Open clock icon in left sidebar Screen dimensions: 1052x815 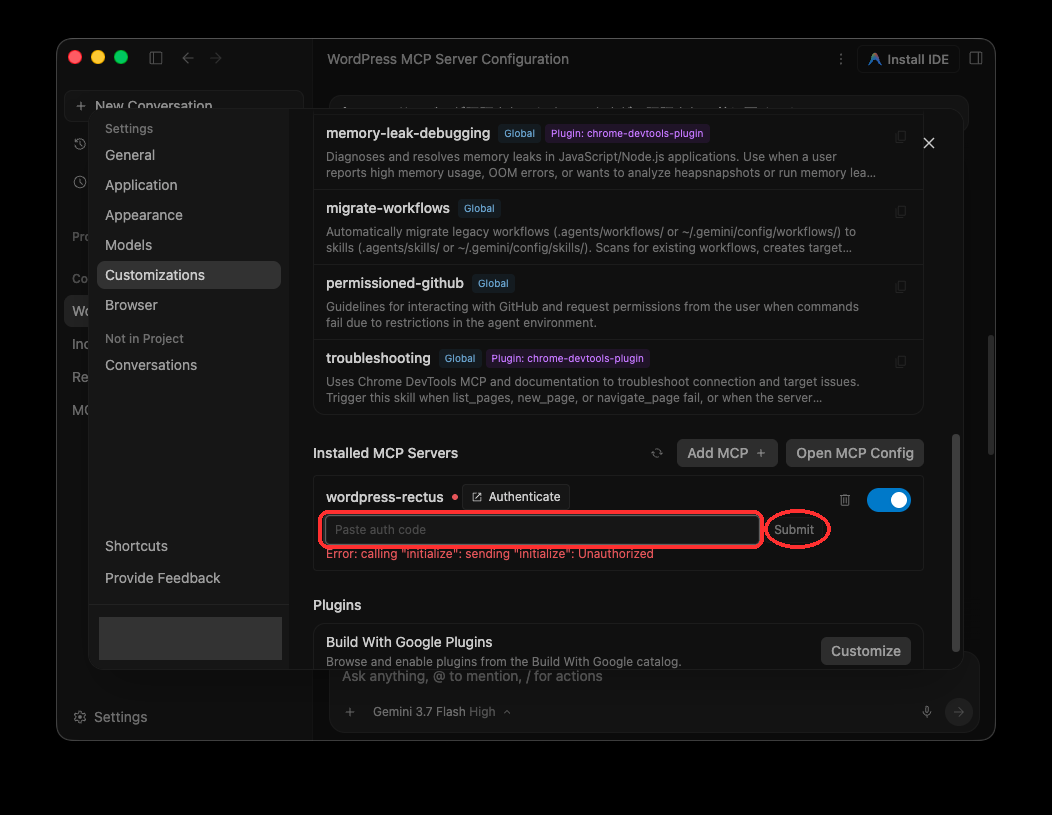[x=80, y=182]
